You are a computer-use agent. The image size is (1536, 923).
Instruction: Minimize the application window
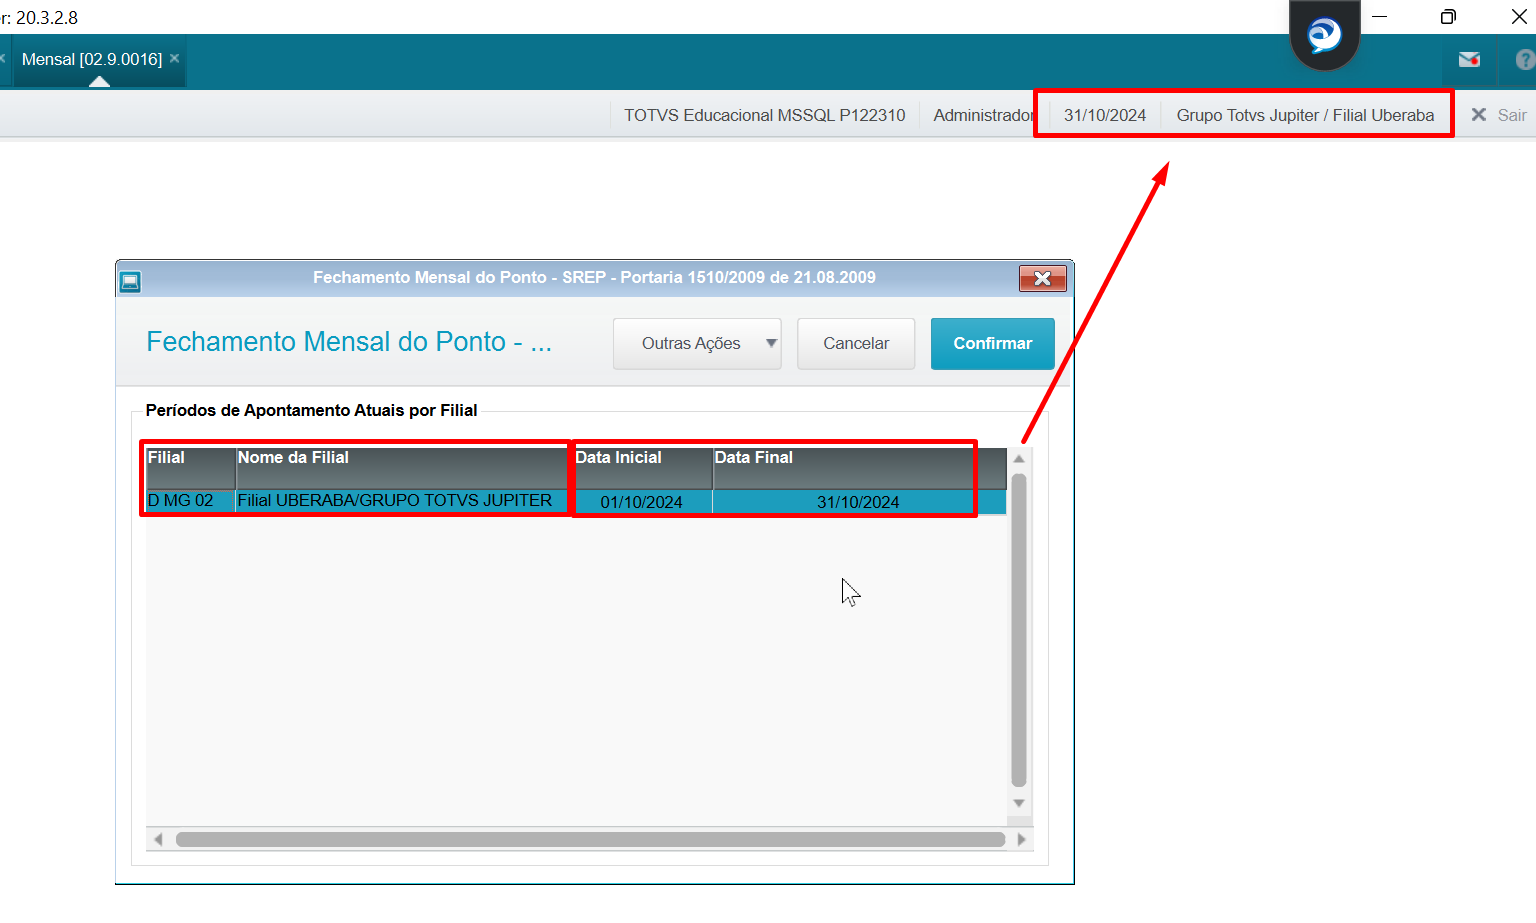click(x=1379, y=17)
